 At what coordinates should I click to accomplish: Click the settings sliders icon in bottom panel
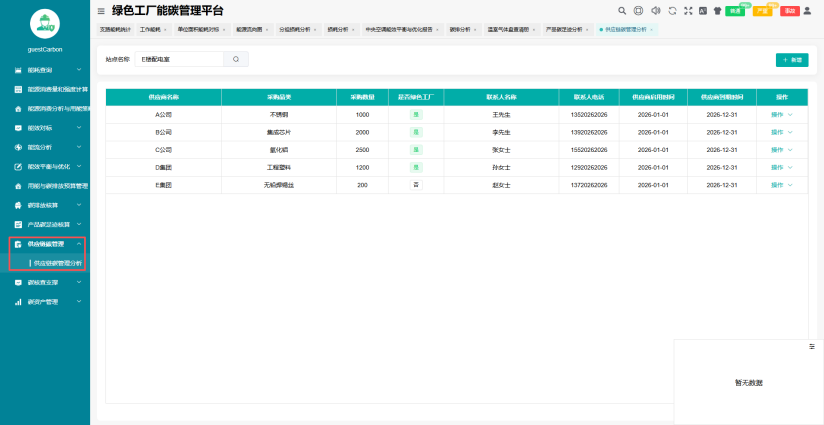point(812,347)
